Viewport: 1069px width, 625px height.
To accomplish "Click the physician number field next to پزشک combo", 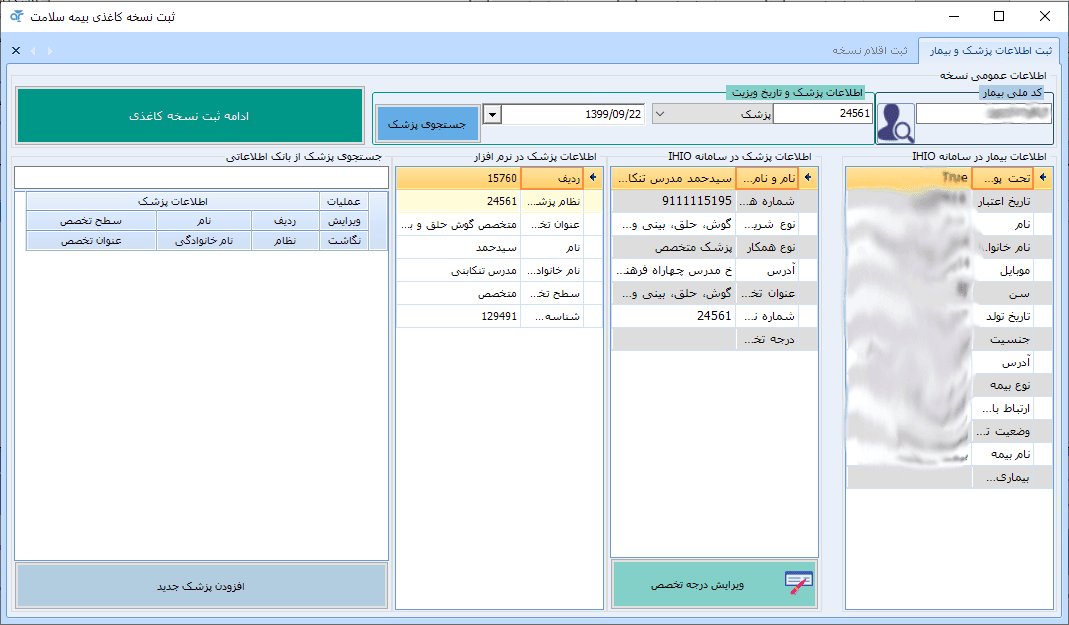I will [x=823, y=114].
